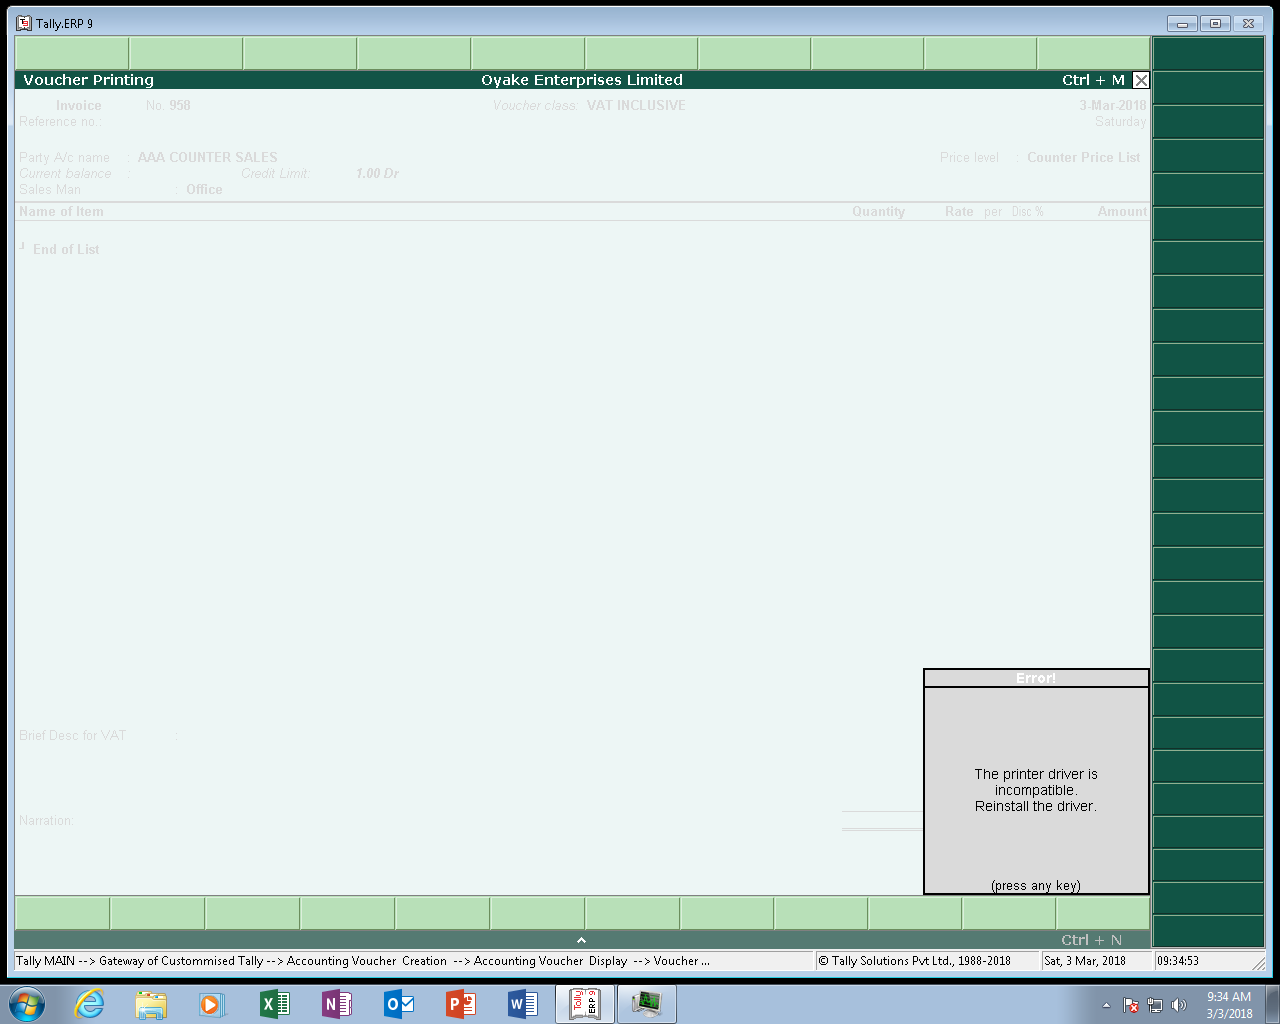The height and width of the screenshot is (1024, 1280).
Task: Click Sales Man value 'Office'
Action: (x=204, y=189)
